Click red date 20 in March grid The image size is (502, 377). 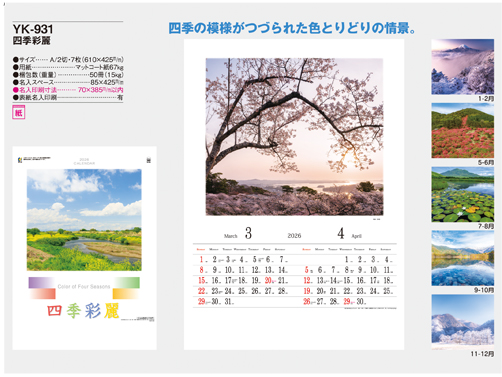[x=268, y=280]
